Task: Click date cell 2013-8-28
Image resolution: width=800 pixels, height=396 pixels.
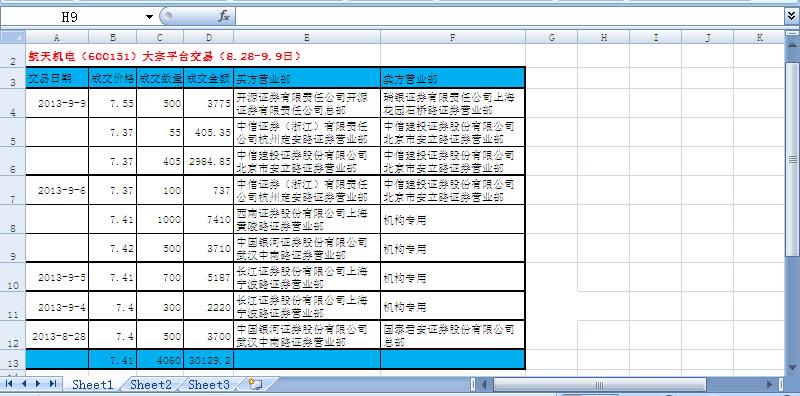Action: tap(57, 336)
